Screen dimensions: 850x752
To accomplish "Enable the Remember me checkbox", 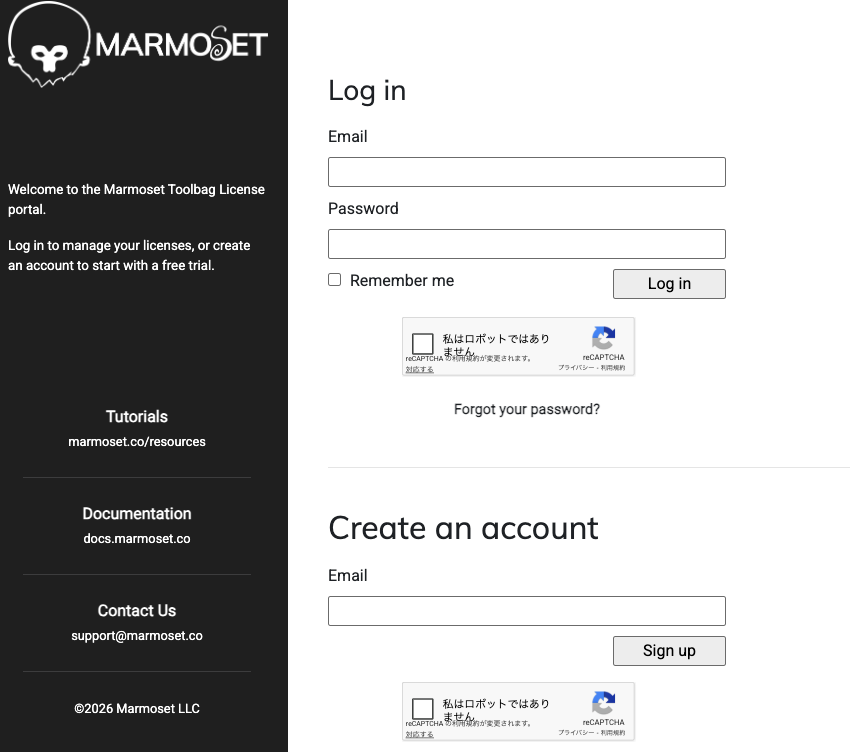I will [335, 280].
